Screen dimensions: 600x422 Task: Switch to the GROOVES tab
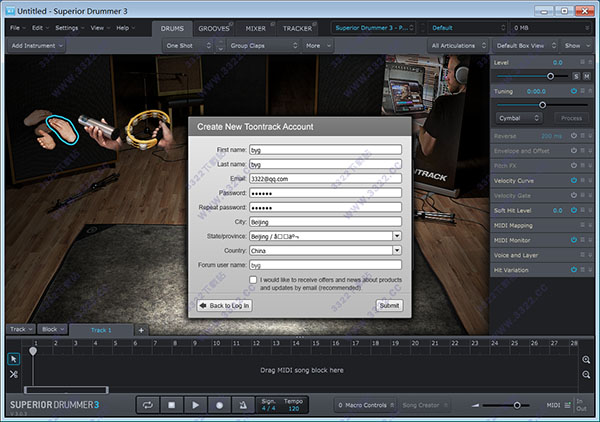(214, 28)
